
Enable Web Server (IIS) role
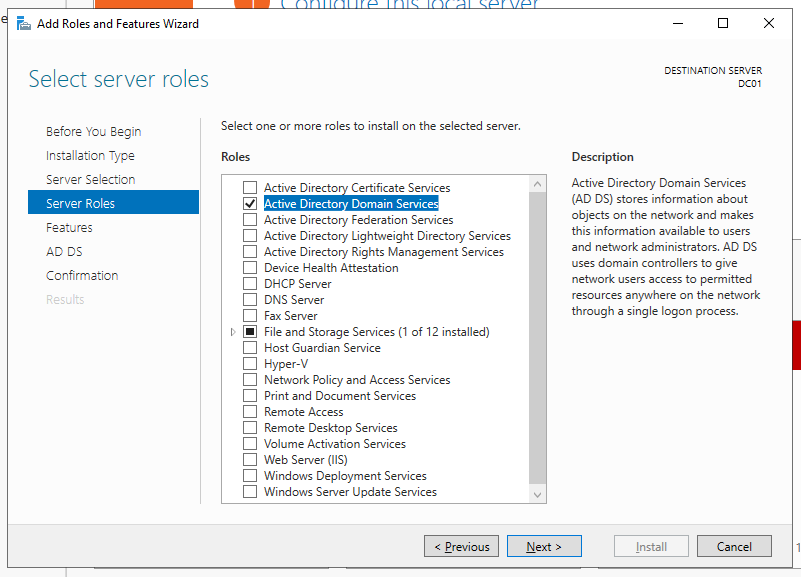click(x=250, y=460)
